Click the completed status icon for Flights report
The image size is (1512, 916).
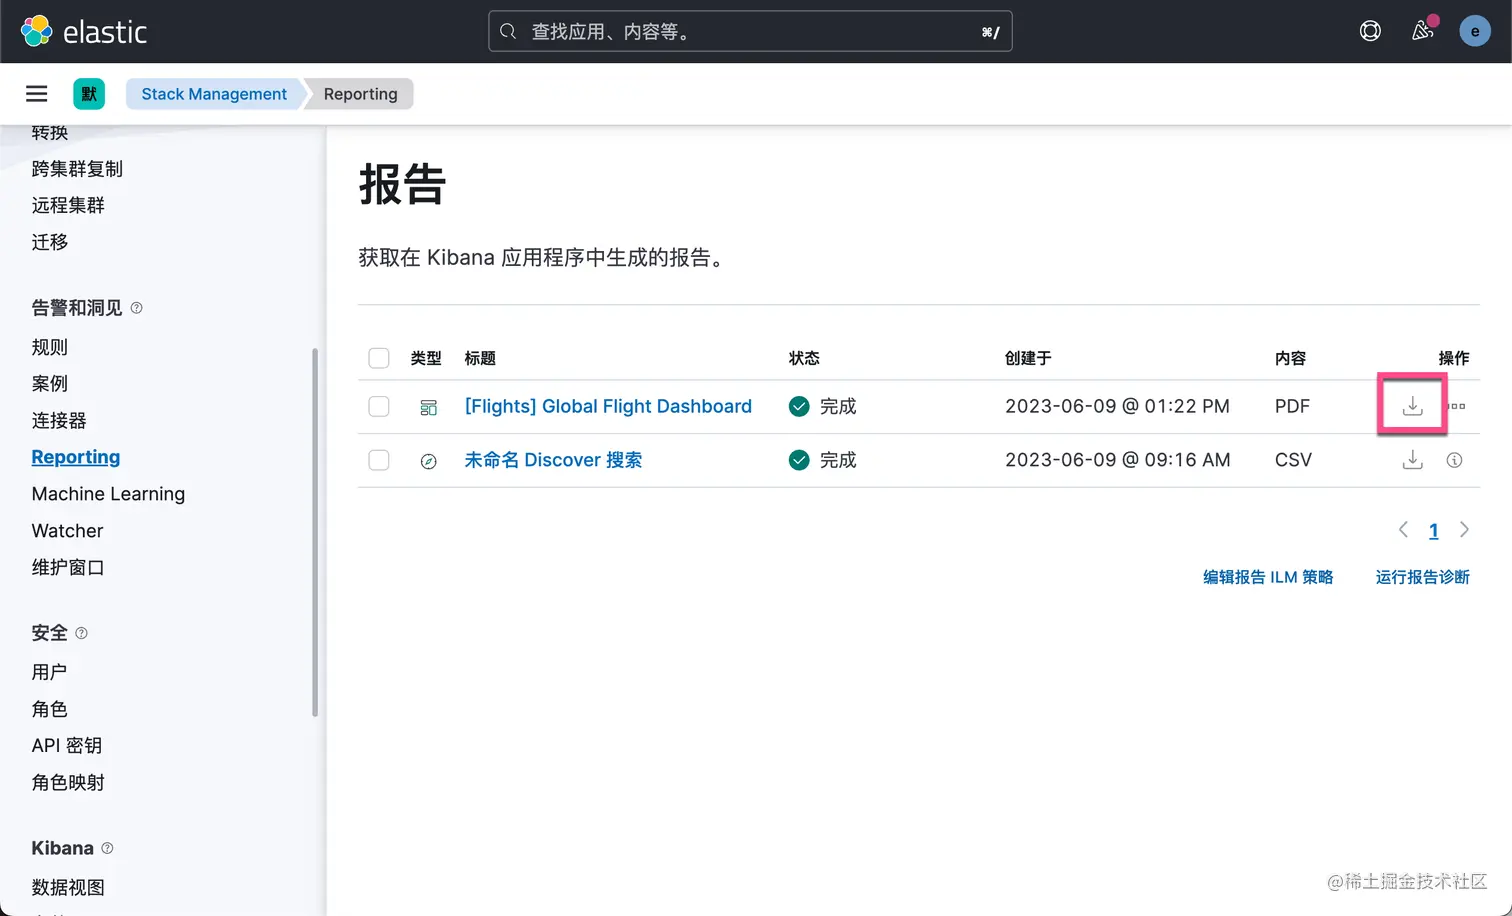(x=799, y=406)
